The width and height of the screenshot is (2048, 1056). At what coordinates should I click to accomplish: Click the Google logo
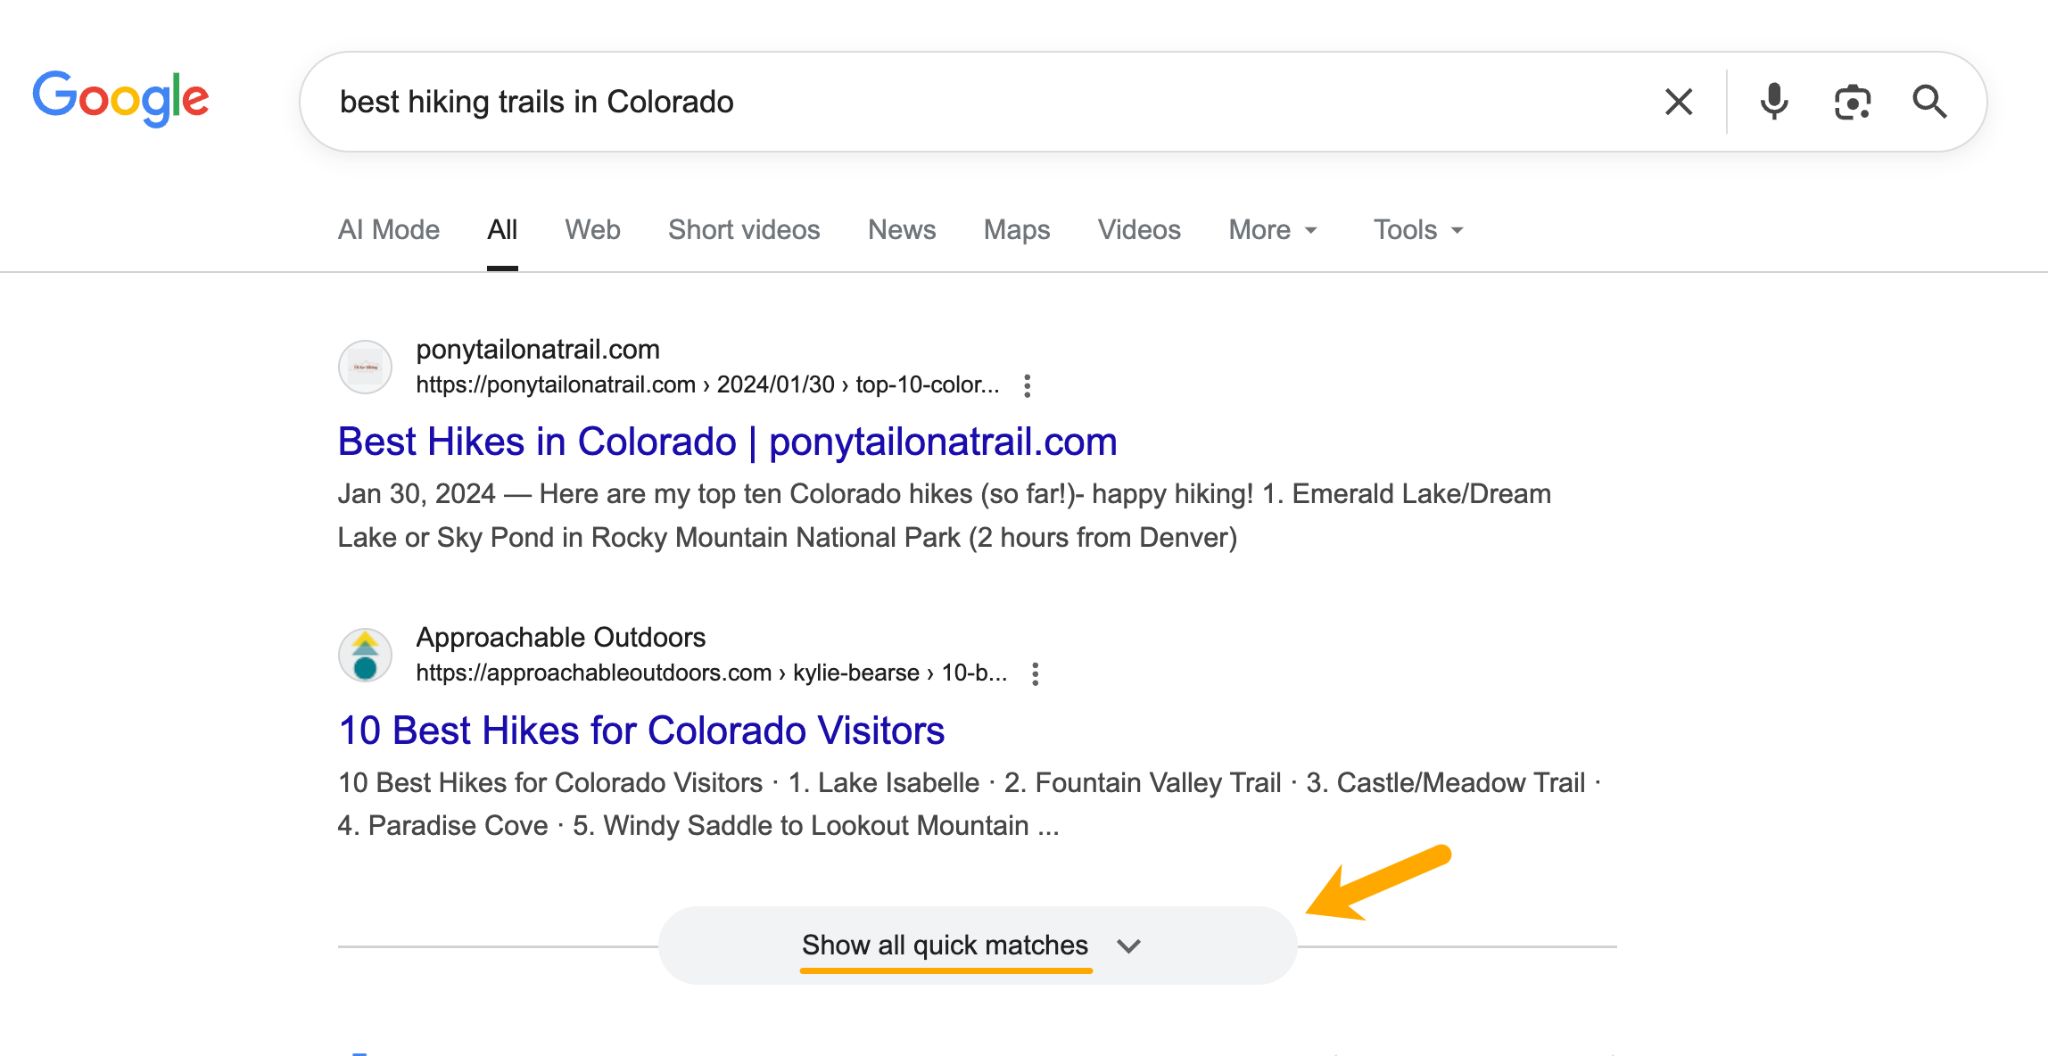click(121, 99)
